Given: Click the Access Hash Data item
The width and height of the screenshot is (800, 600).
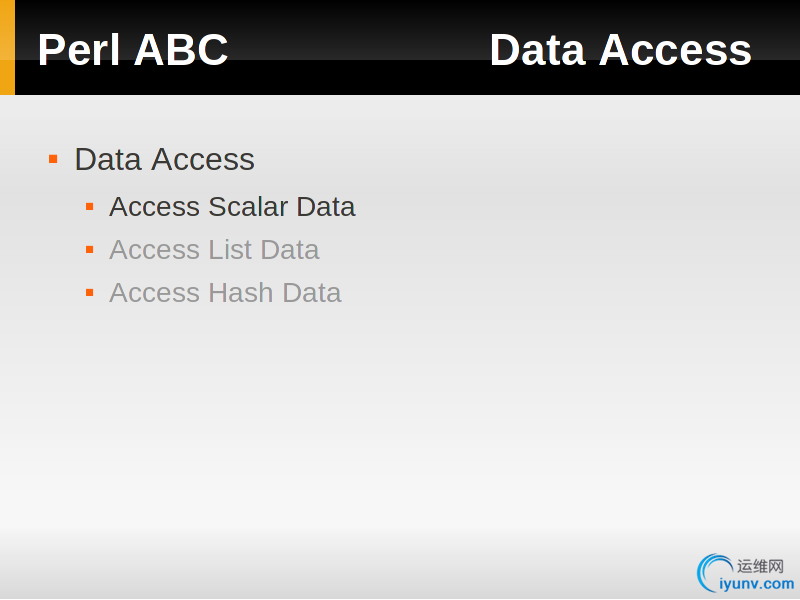Looking at the screenshot, I should (225, 292).
